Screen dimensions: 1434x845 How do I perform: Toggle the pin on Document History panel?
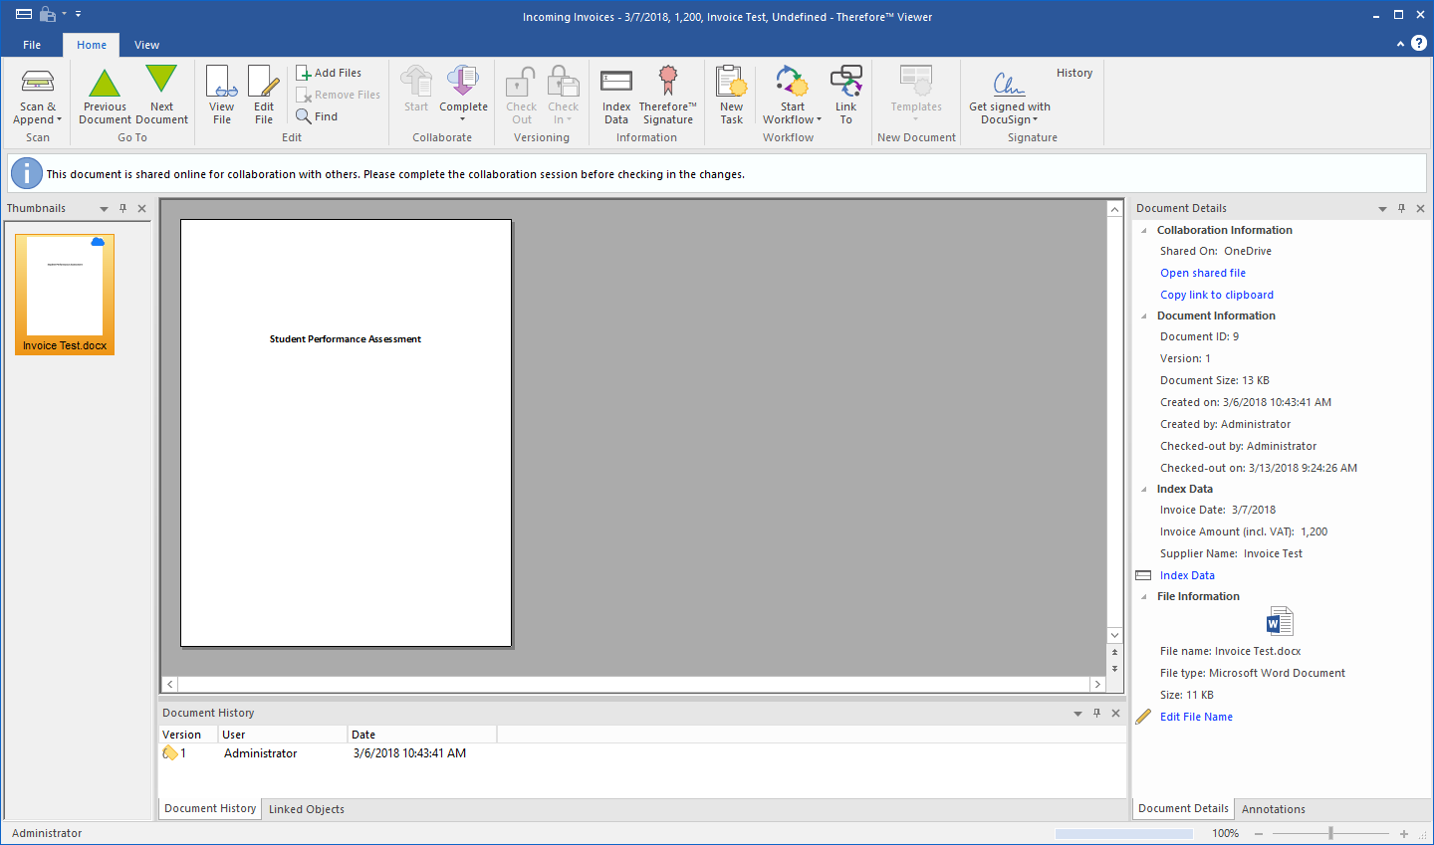click(x=1097, y=713)
